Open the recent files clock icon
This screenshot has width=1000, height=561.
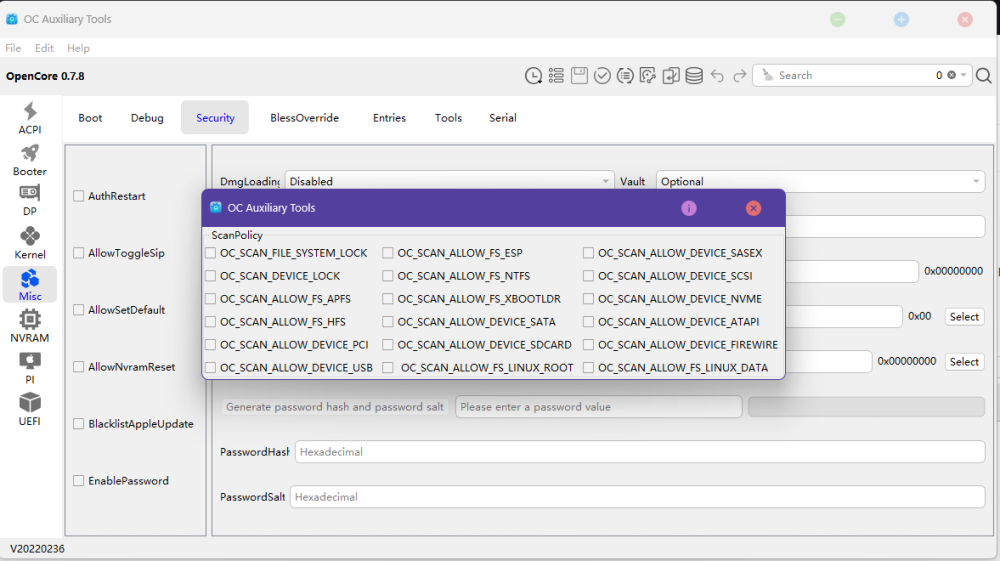(x=533, y=76)
